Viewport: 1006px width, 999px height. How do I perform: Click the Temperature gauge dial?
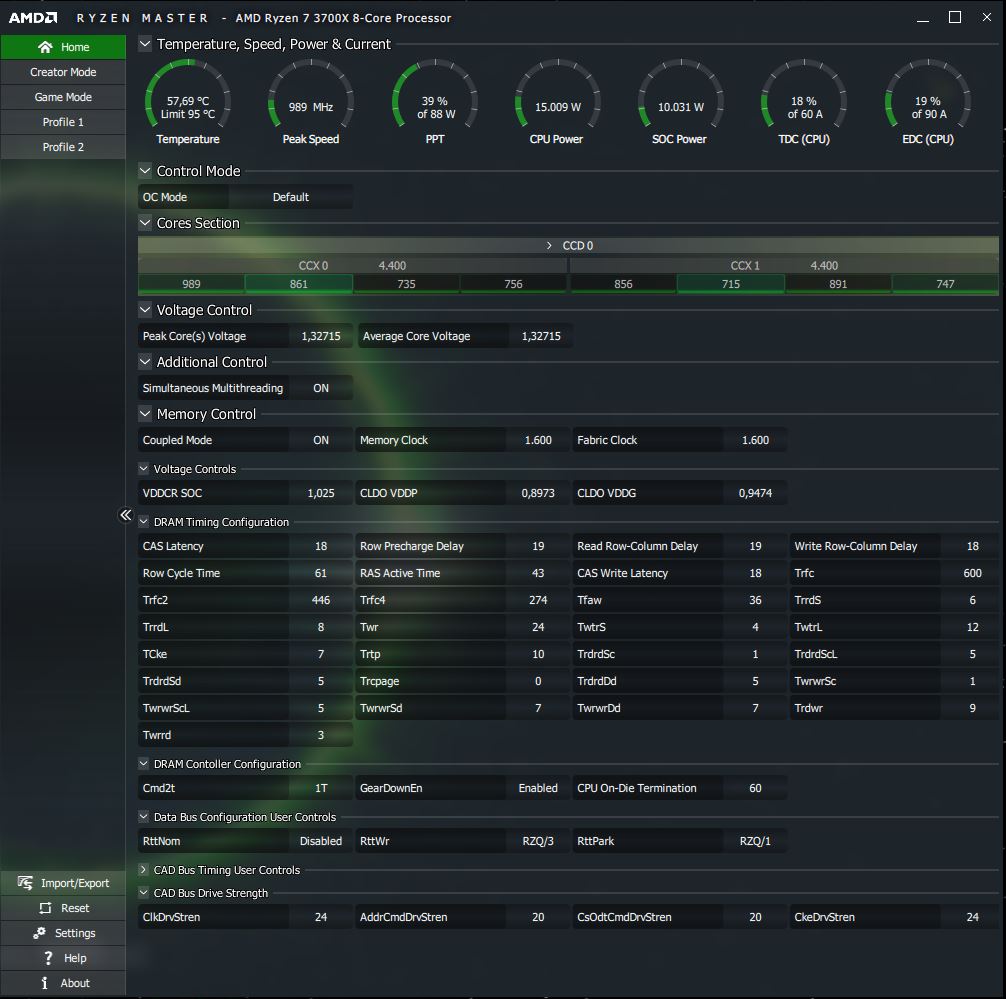point(188,94)
